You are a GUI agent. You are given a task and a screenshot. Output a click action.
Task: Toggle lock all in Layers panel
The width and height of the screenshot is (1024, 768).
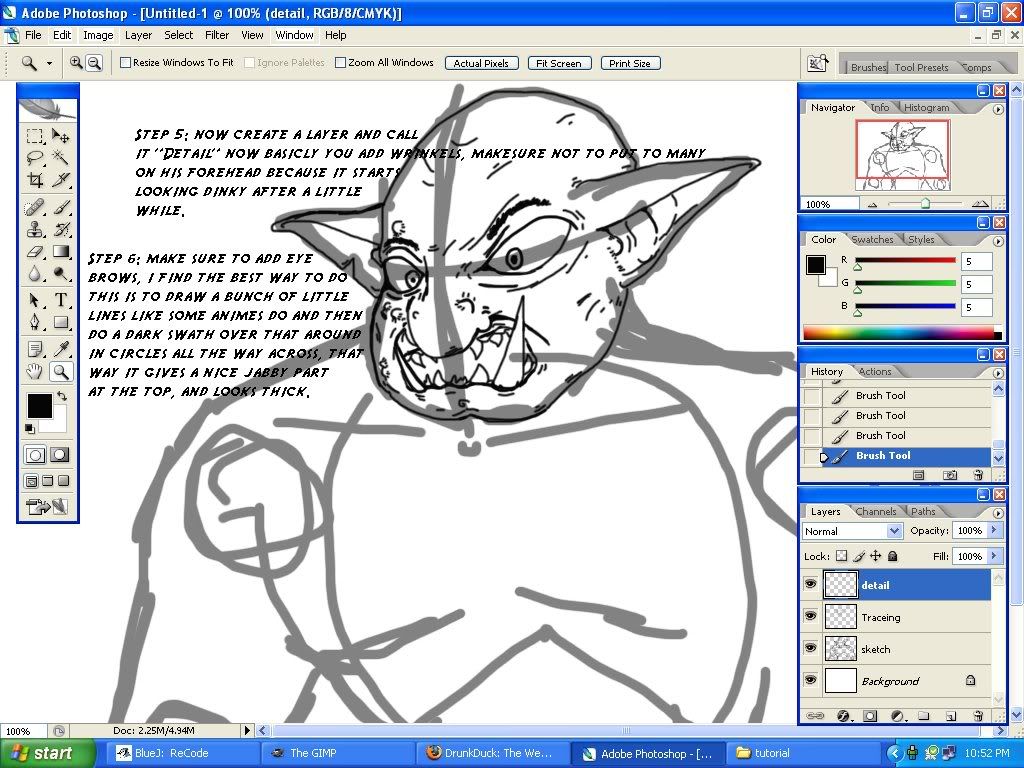pyautogui.click(x=893, y=556)
